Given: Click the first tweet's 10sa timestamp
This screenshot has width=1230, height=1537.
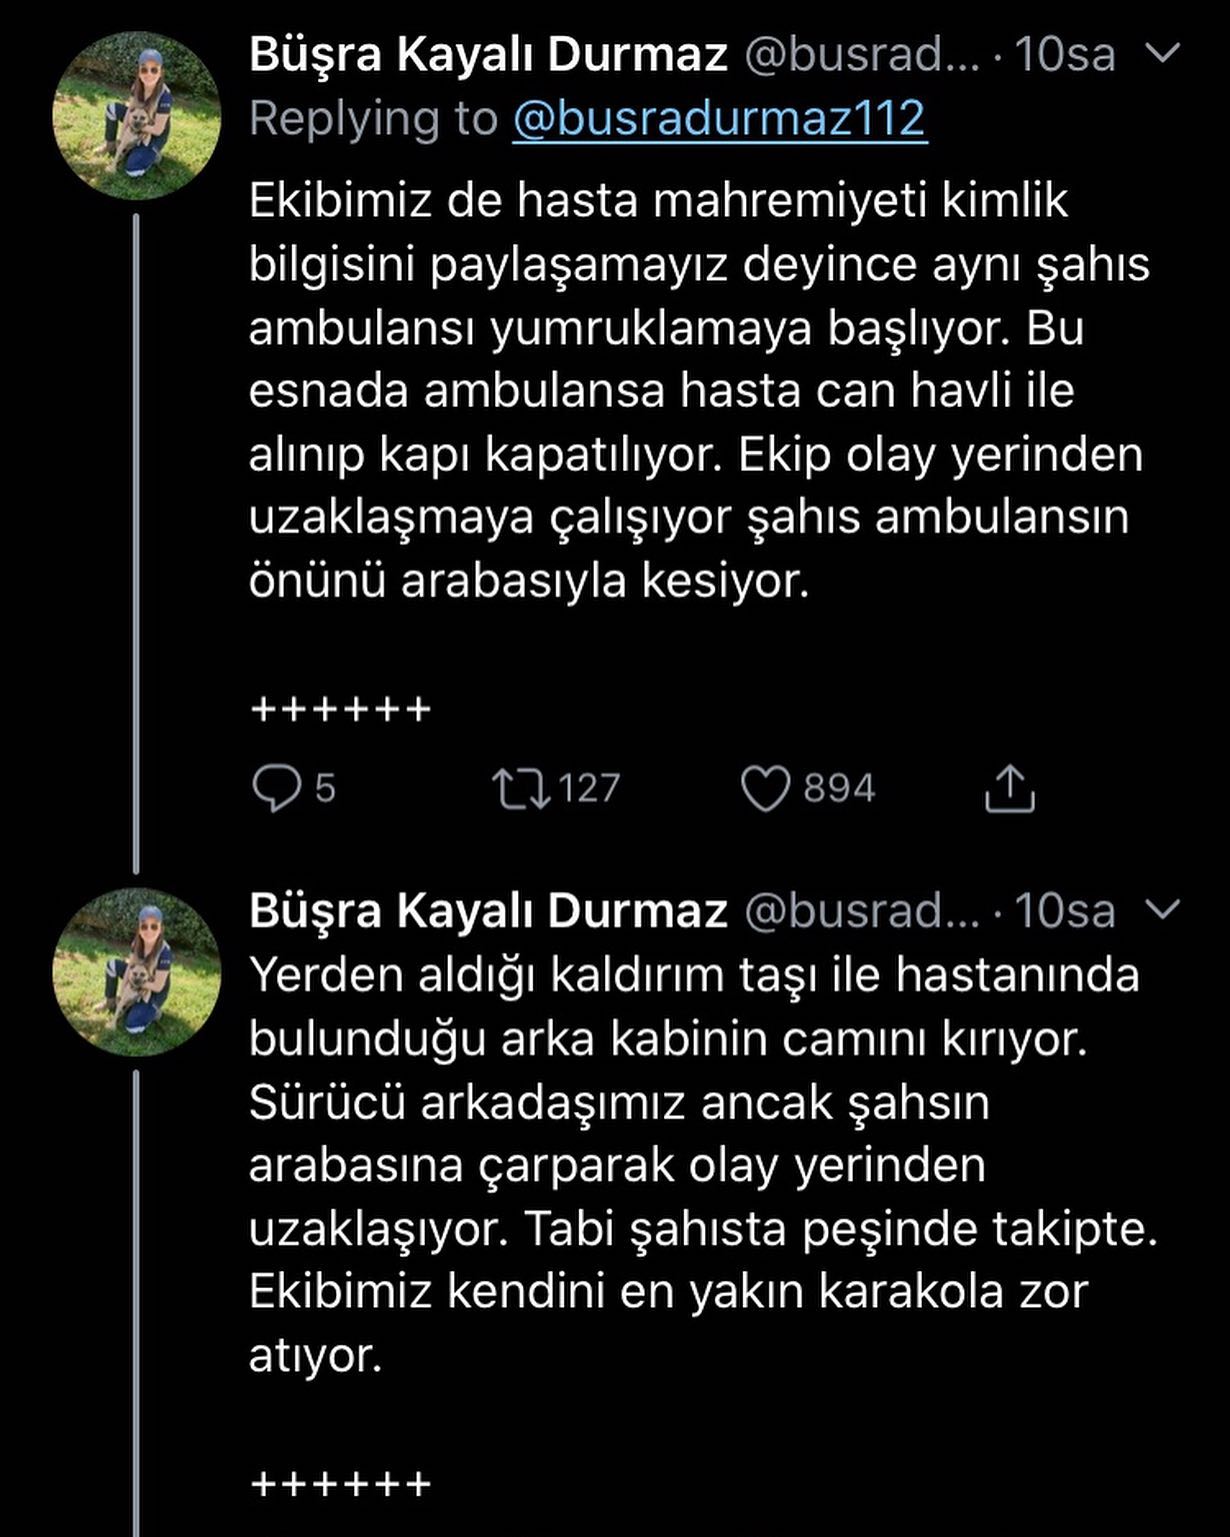Looking at the screenshot, I should (x=1065, y=54).
